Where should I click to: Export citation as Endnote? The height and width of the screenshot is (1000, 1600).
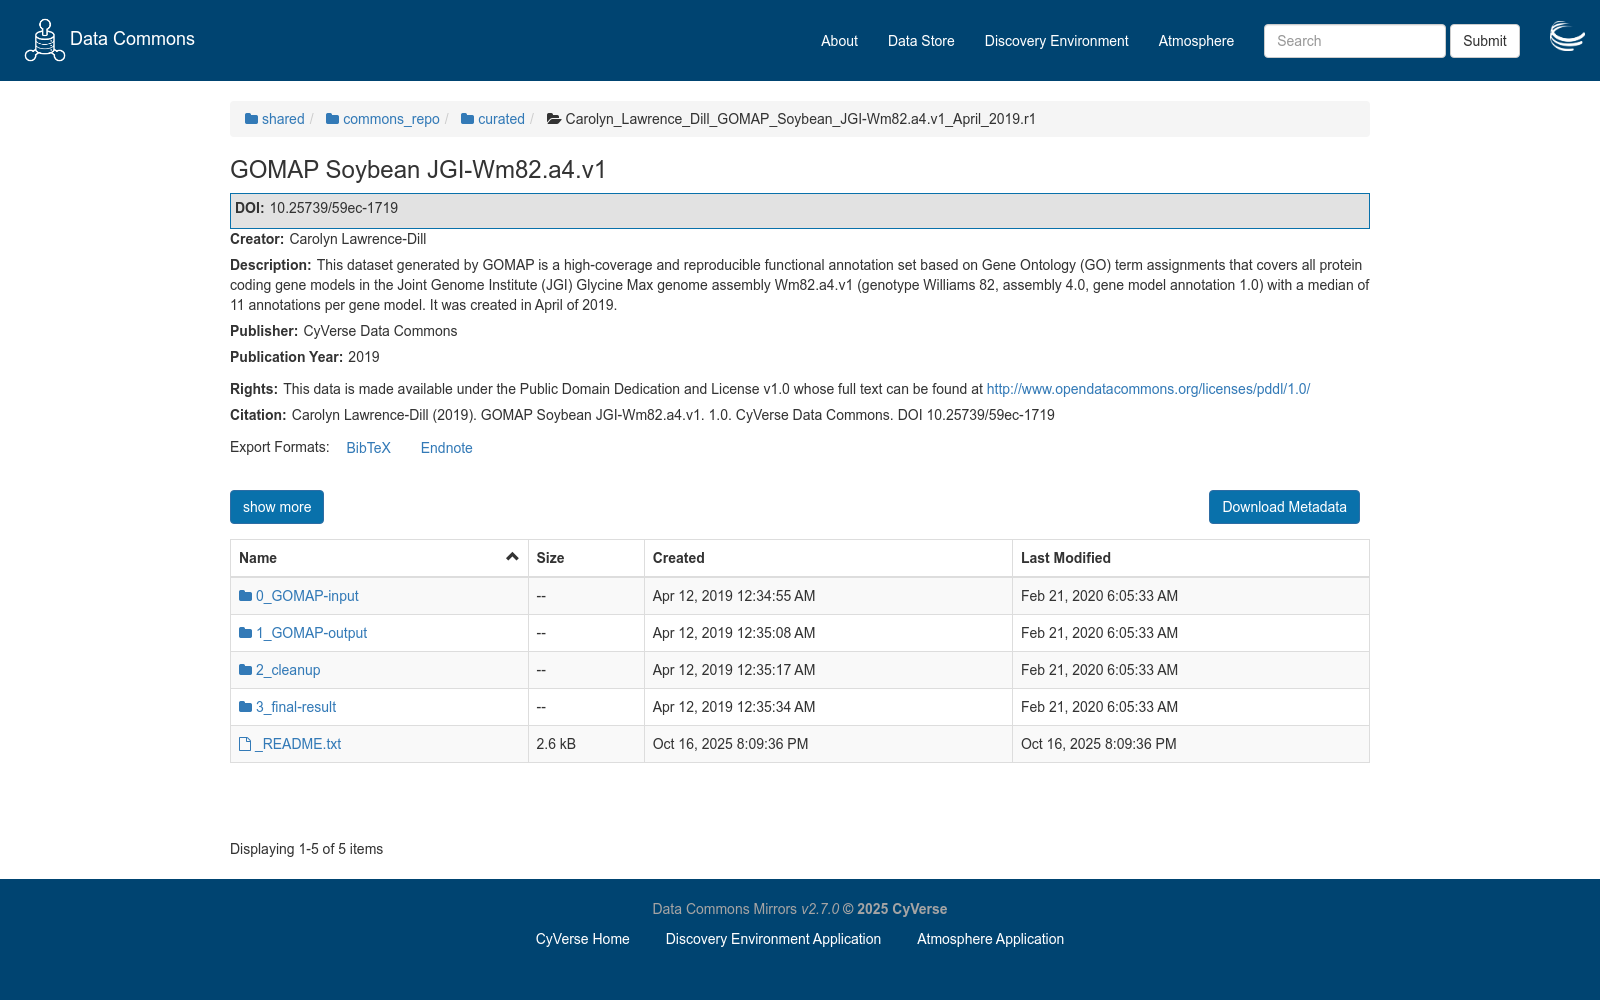click(x=446, y=448)
